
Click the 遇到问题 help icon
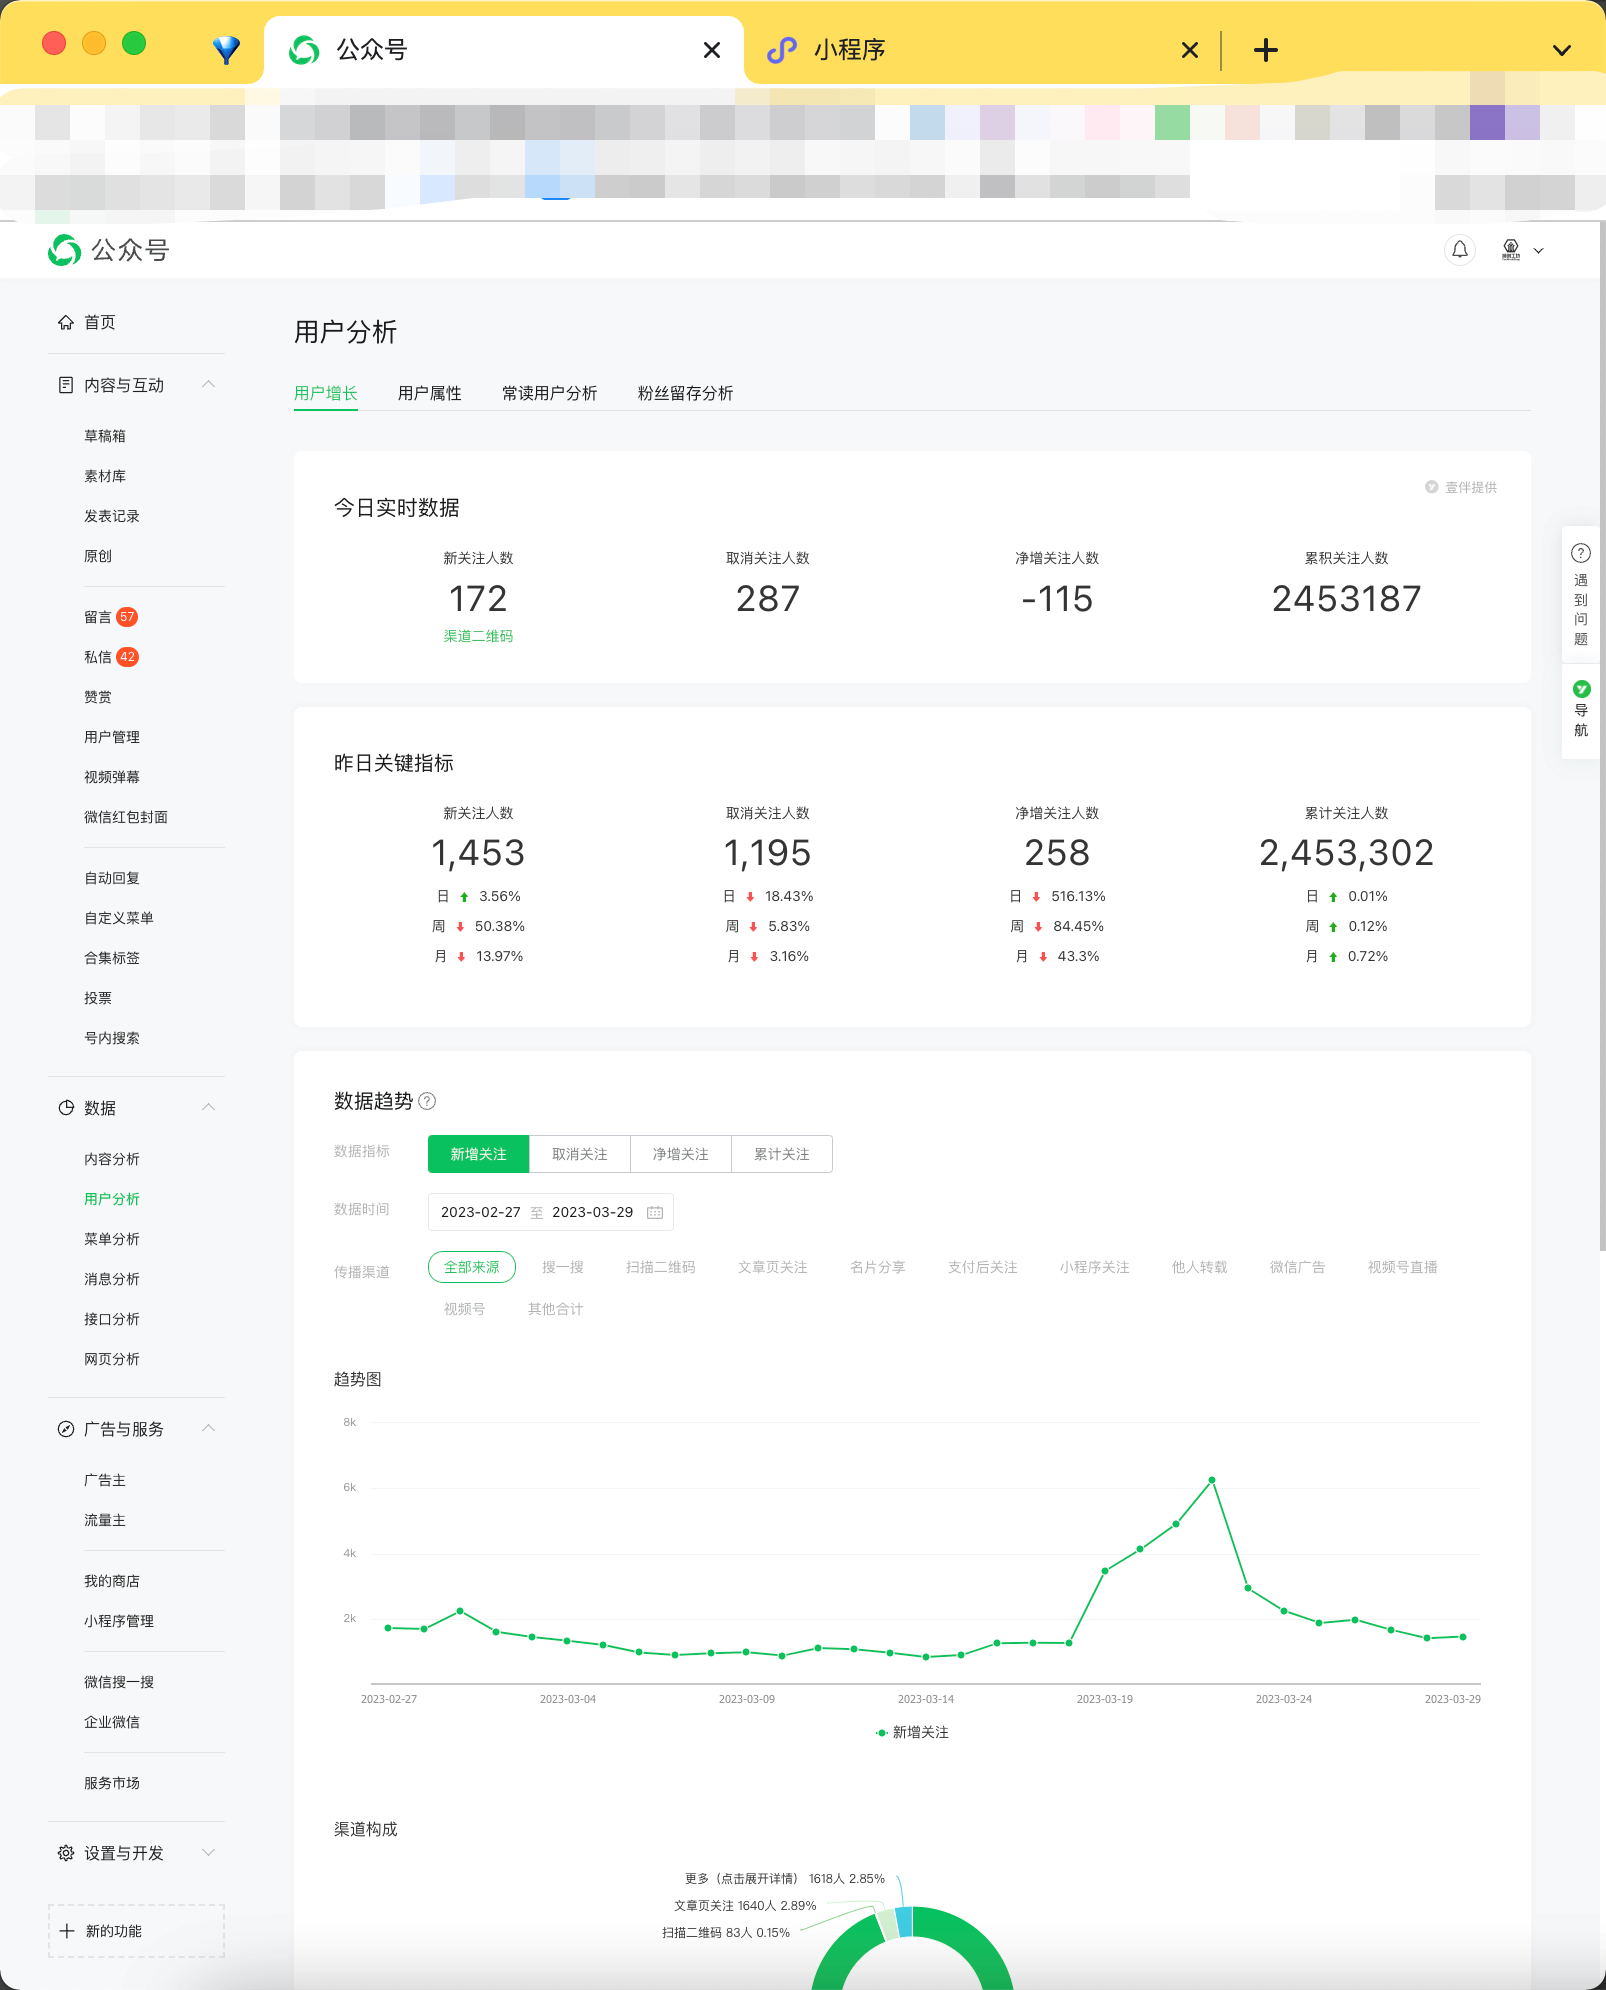coord(1581,553)
